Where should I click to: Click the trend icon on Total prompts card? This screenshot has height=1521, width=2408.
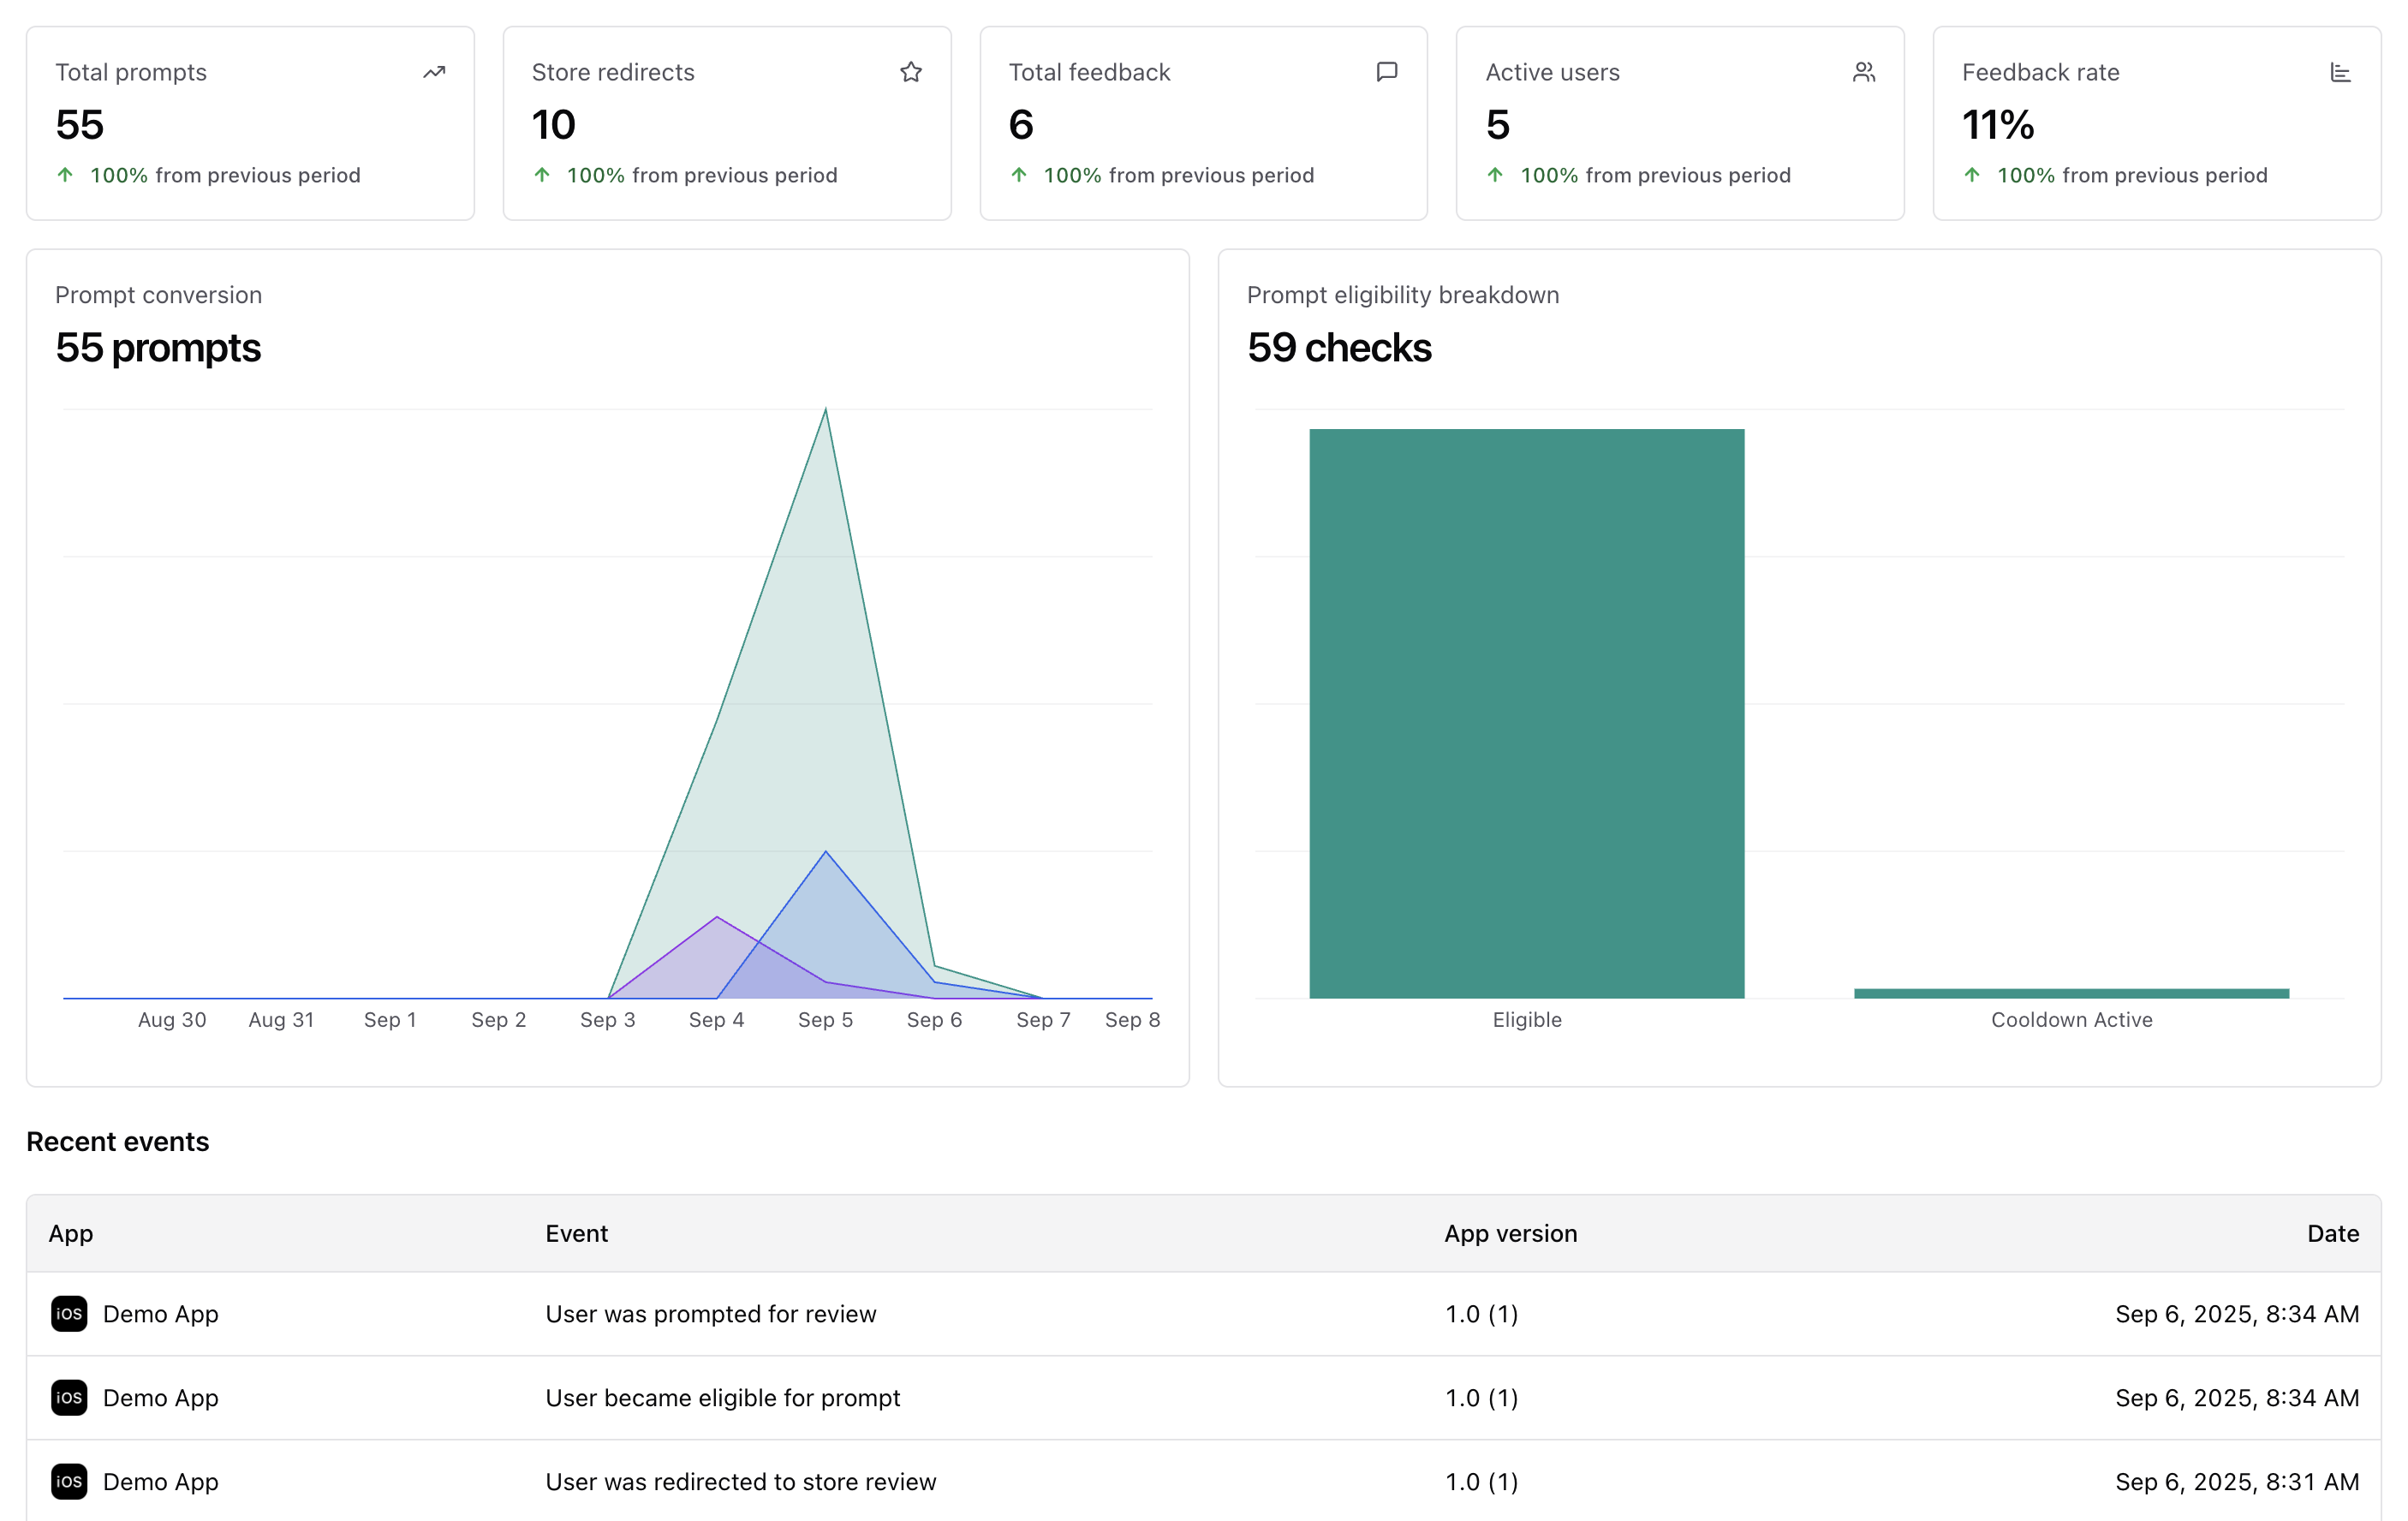[433, 72]
